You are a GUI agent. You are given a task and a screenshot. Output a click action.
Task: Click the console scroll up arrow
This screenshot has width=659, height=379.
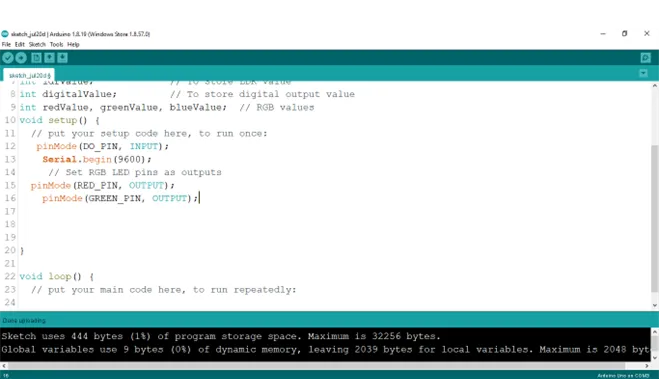[x=654, y=332]
